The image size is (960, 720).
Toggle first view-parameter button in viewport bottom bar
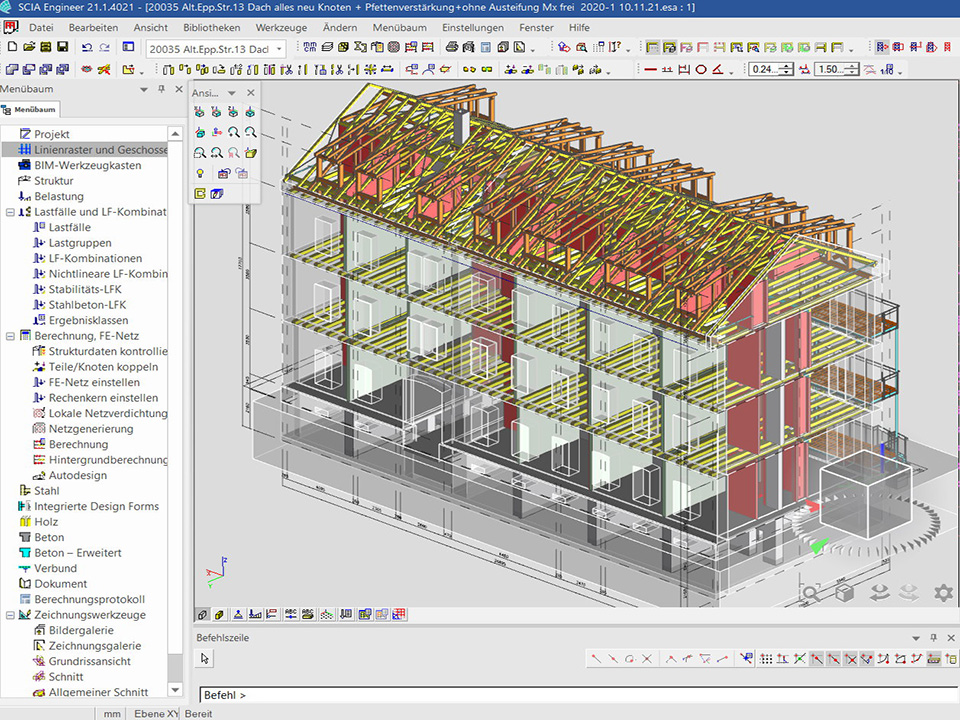[x=202, y=614]
